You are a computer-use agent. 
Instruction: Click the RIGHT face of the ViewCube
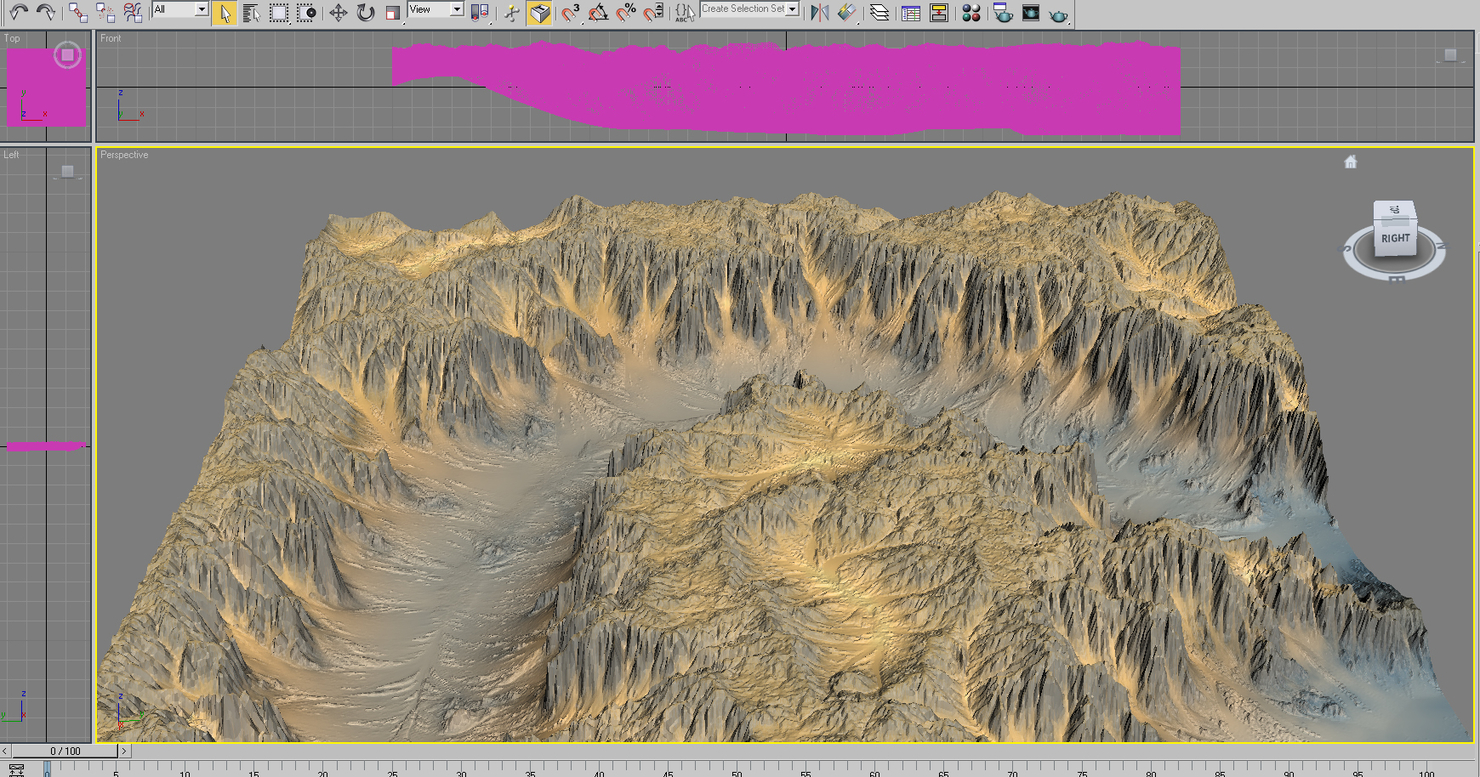click(1394, 237)
